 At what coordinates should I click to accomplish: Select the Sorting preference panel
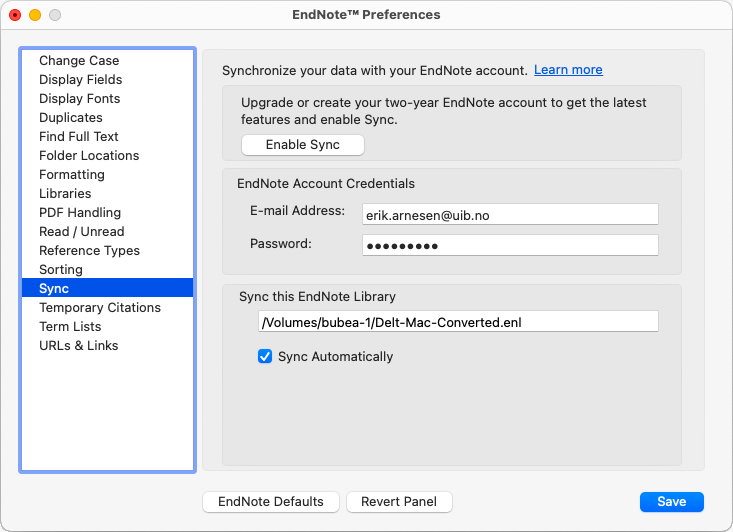click(x=107, y=270)
